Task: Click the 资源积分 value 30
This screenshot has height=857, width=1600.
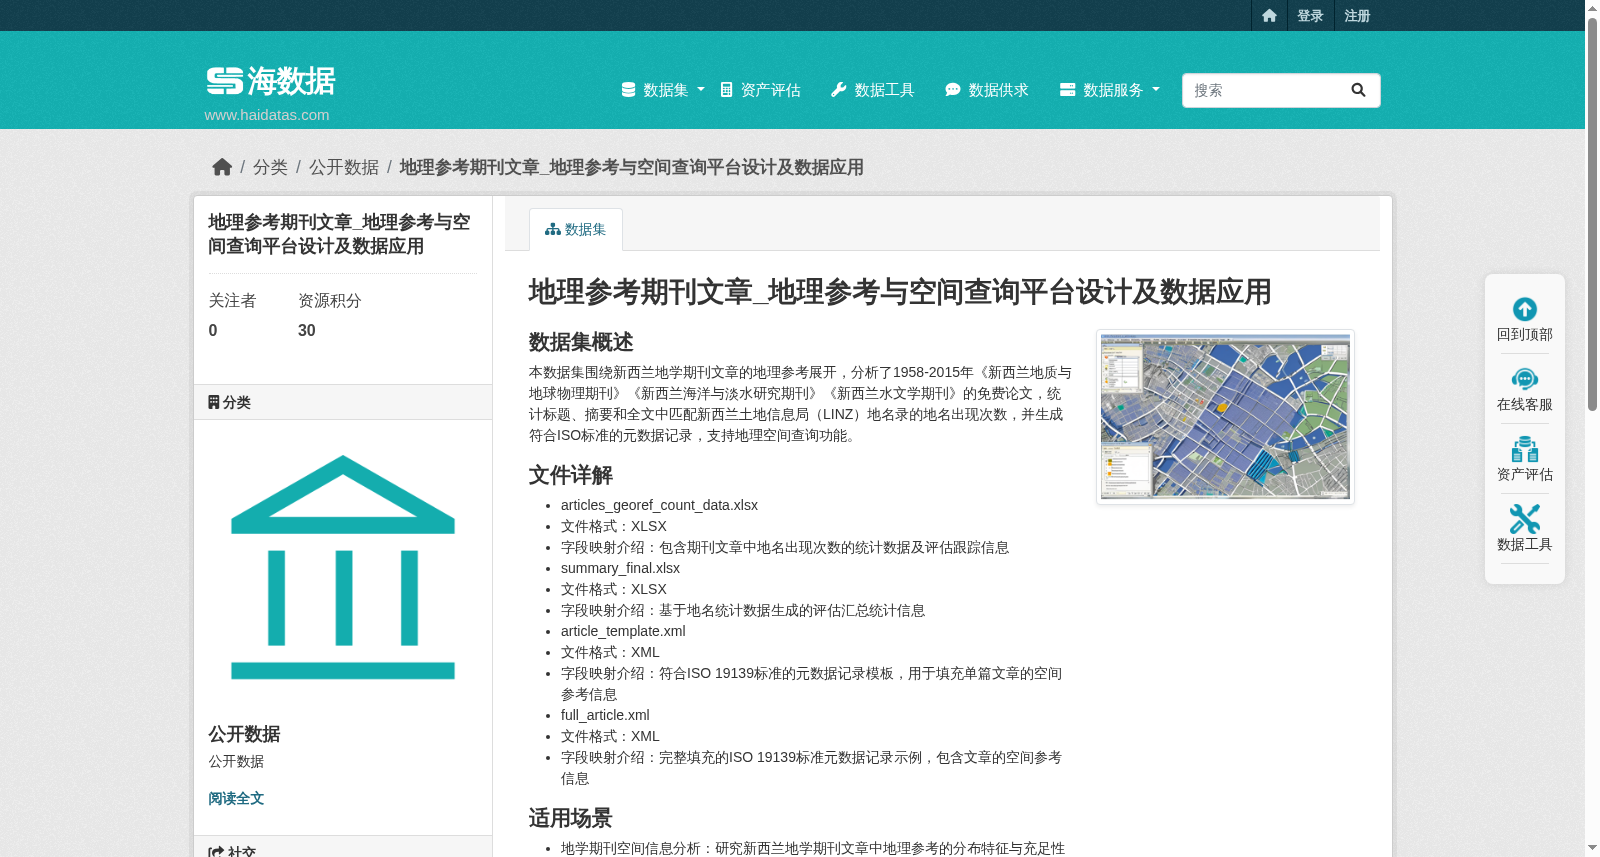Action: [x=307, y=331]
